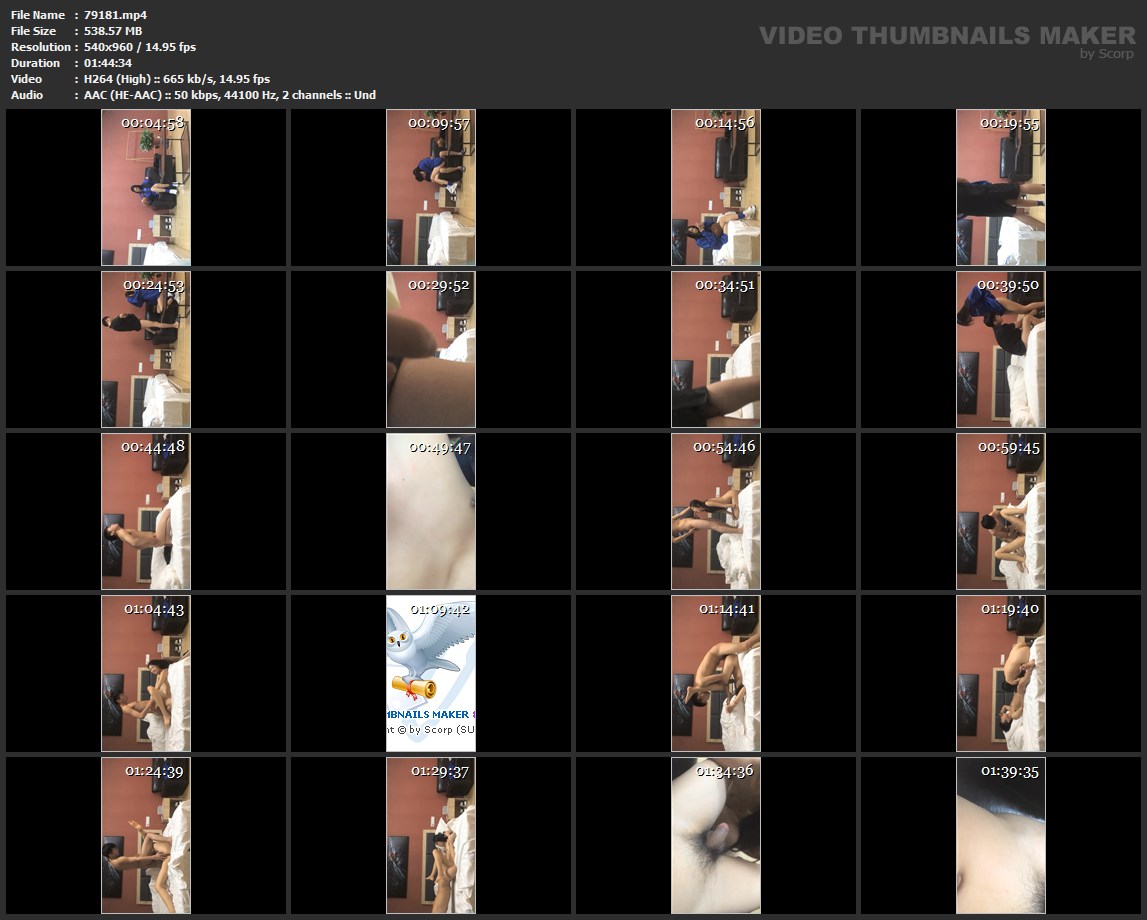Click the Duration value 01:44:34
The height and width of the screenshot is (920, 1147).
[108, 63]
